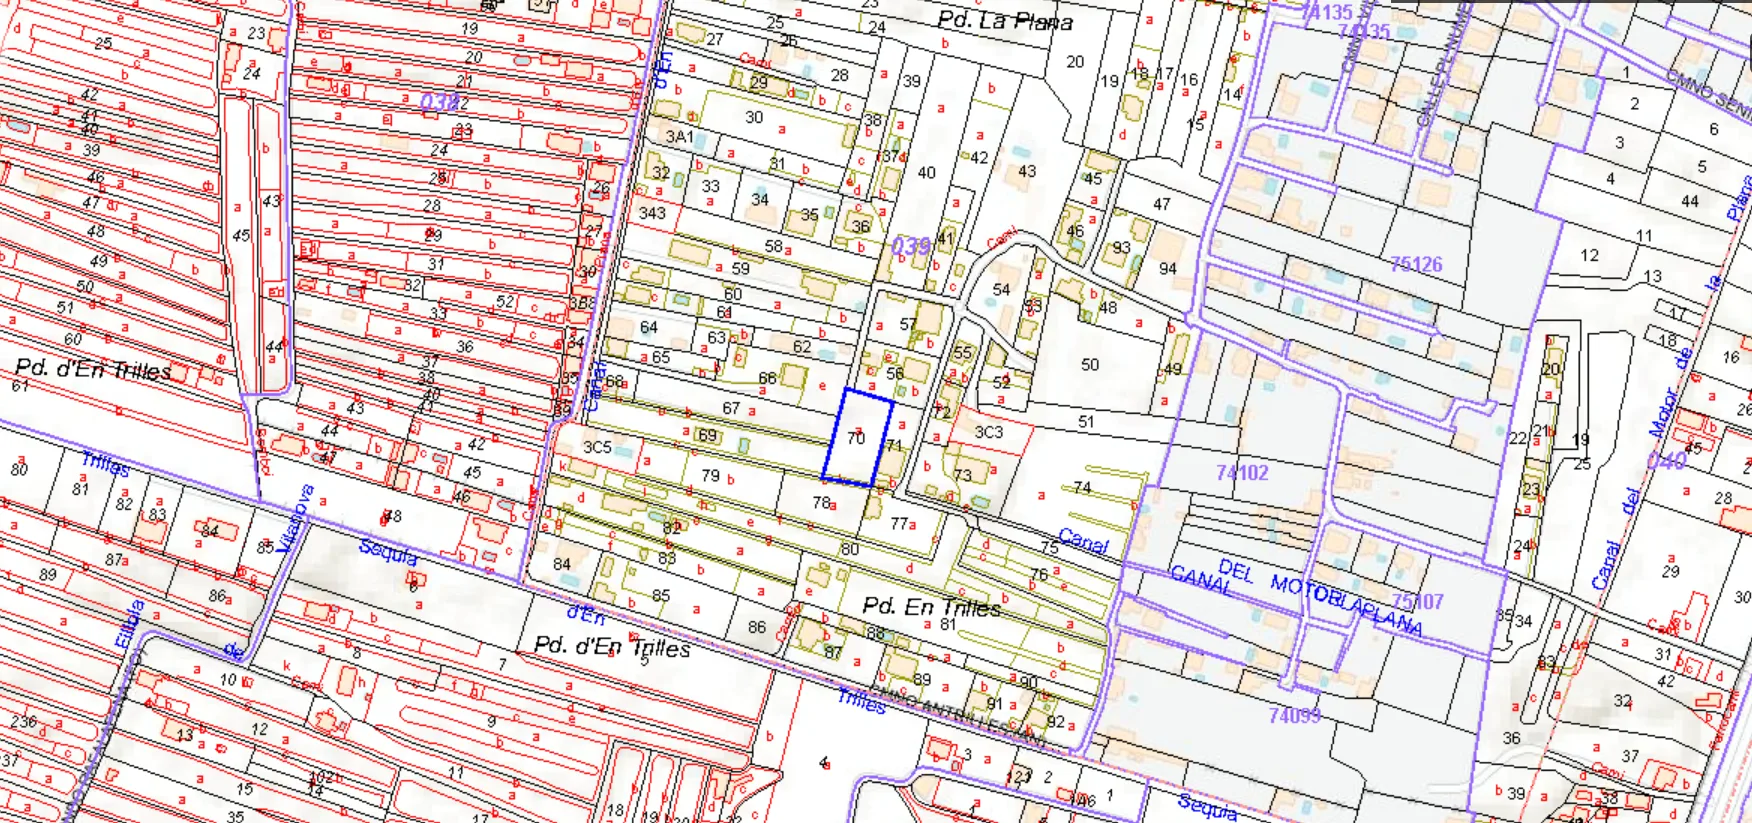Select parcel number 69
Image resolution: width=1752 pixels, height=823 pixels.
pyautogui.click(x=708, y=436)
